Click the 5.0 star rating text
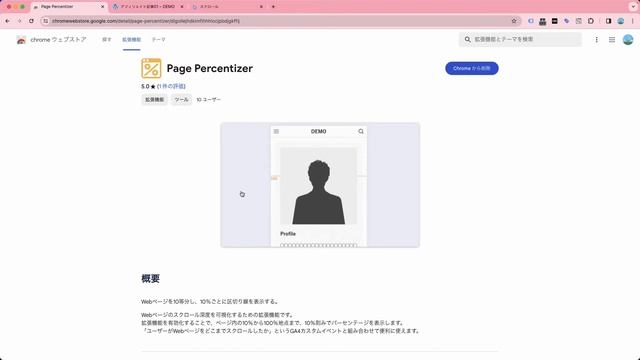 [148, 87]
